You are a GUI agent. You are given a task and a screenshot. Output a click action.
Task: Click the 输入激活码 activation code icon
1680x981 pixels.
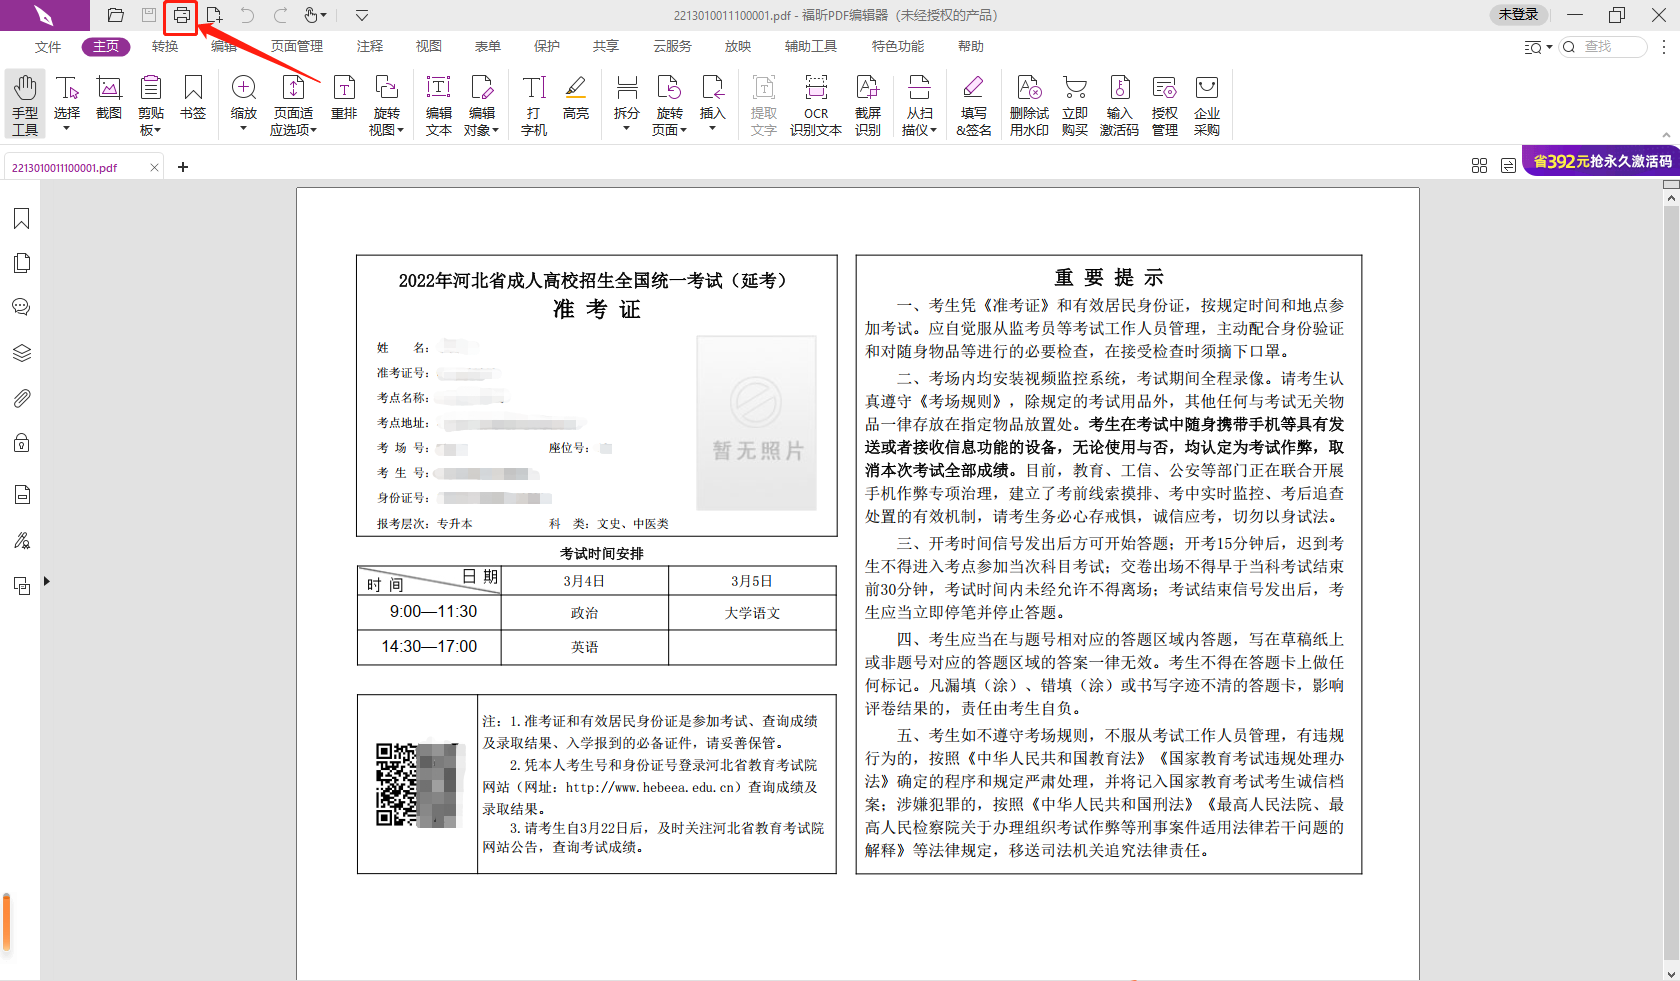click(x=1120, y=104)
